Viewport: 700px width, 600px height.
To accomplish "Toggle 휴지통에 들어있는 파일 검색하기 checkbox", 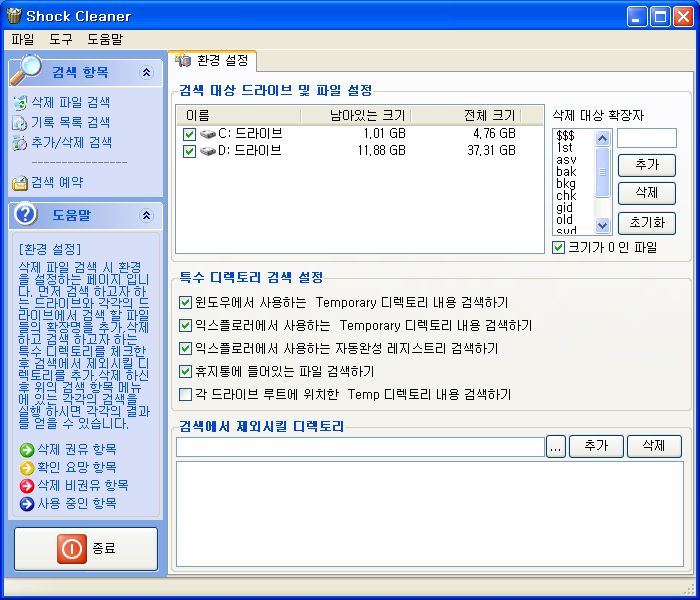I will point(185,371).
